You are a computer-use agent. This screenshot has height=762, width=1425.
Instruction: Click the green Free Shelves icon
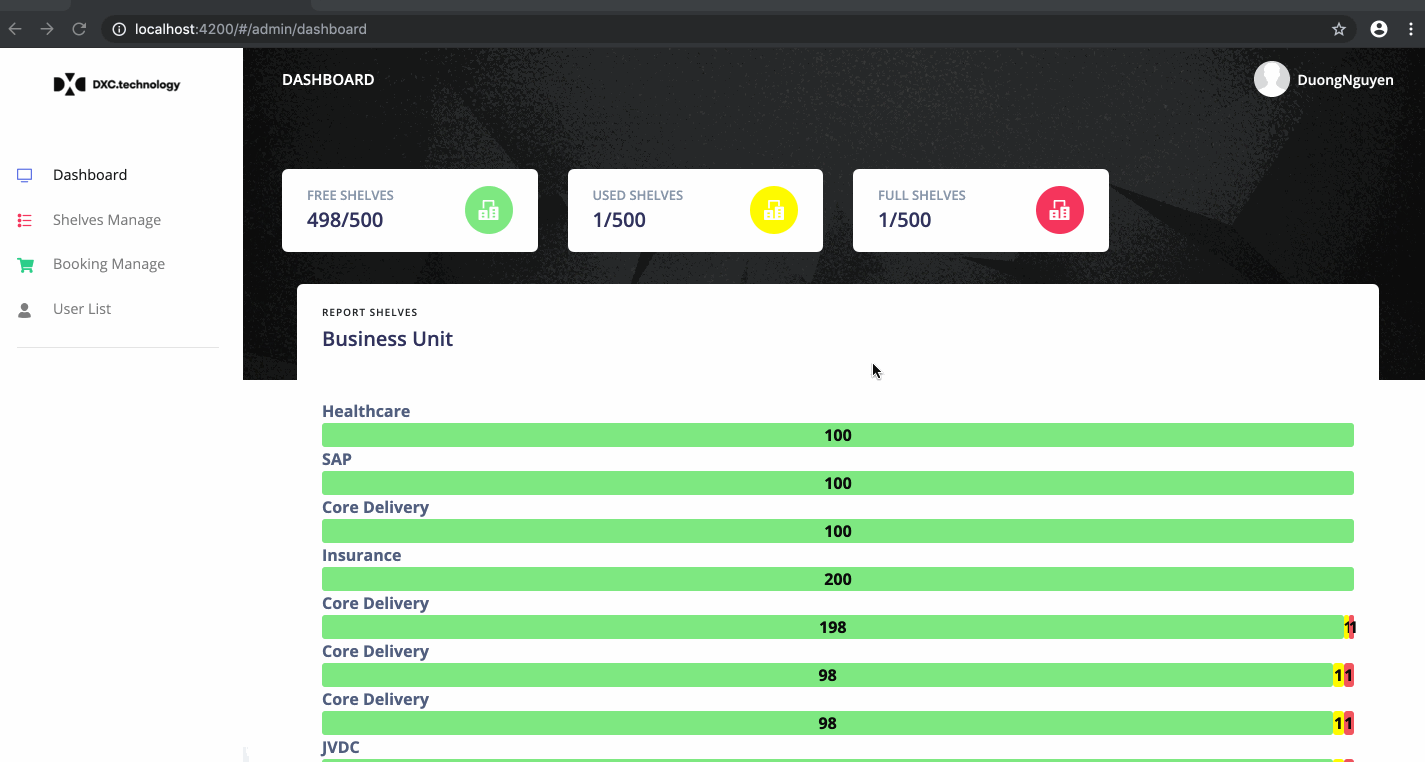pos(489,210)
